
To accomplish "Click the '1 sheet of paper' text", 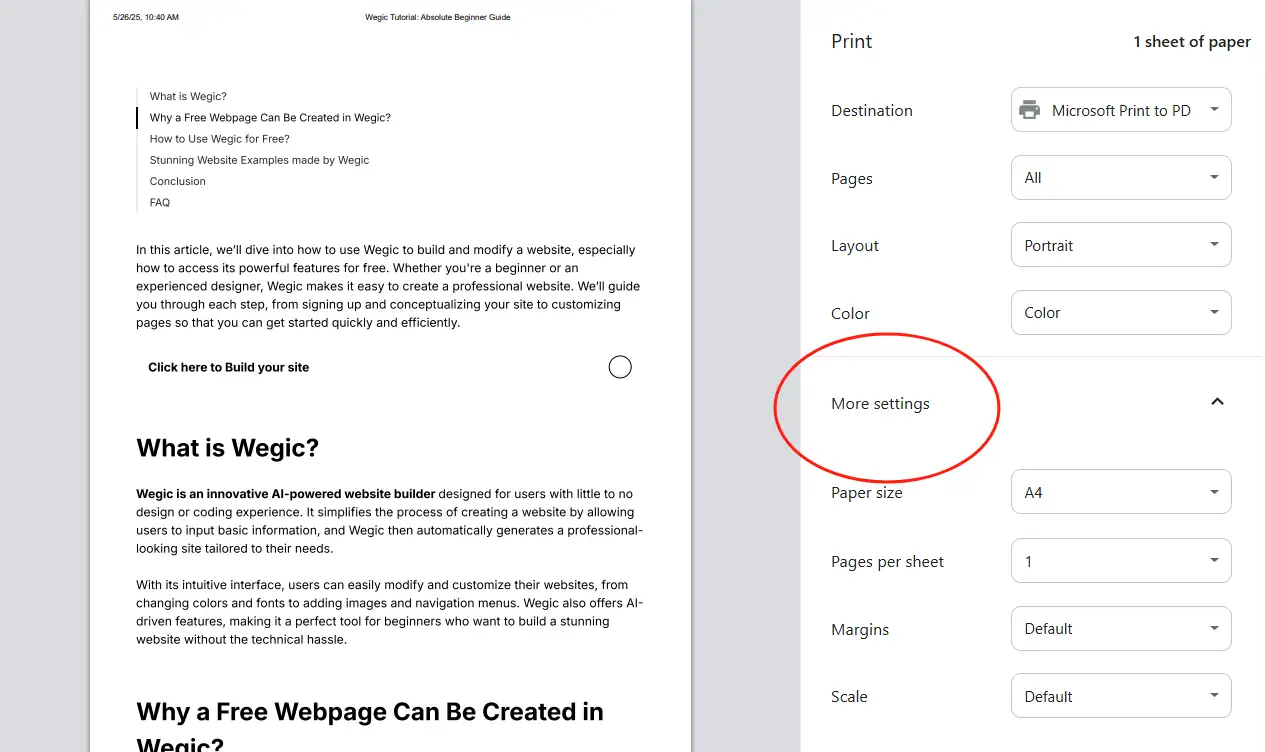I will (x=1192, y=42).
